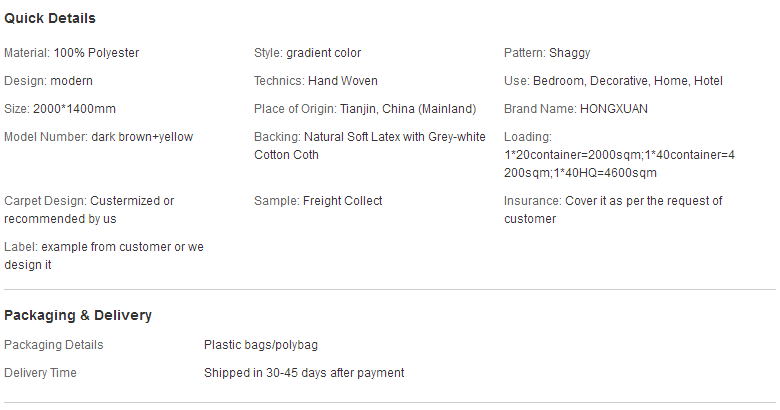Select the Material 100% Polyester text
The image size is (780, 410).
pos(72,53)
